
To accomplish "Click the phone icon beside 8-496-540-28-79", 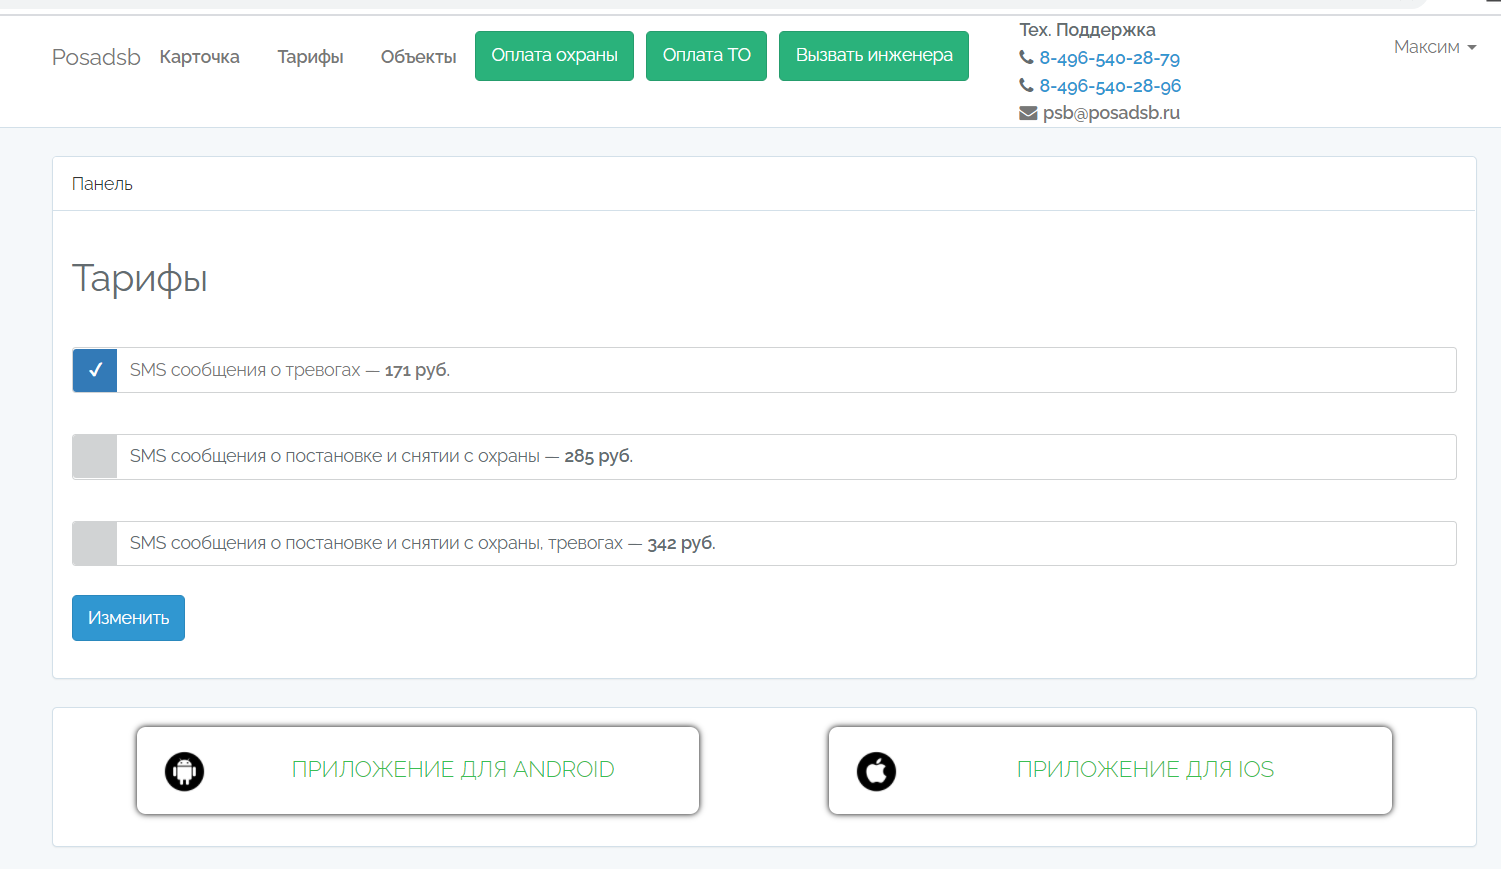I will click(x=1026, y=58).
